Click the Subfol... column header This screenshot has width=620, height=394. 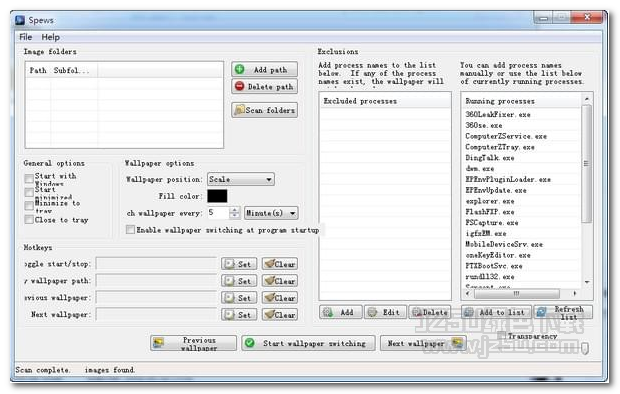click(74, 70)
